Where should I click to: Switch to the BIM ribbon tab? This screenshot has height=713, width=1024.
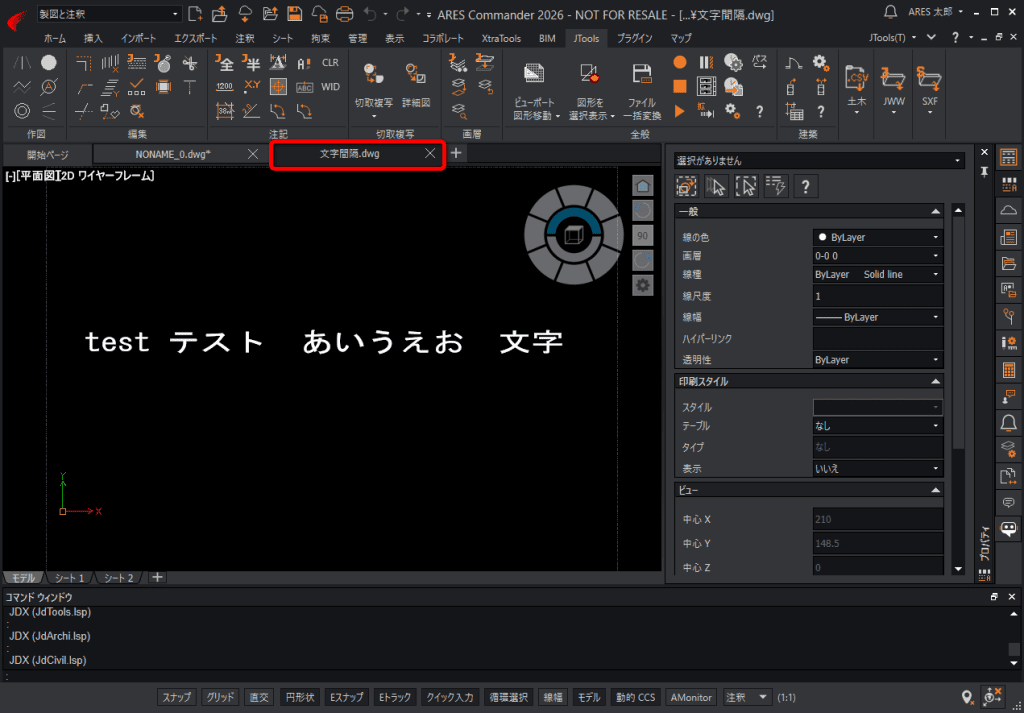click(x=547, y=39)
